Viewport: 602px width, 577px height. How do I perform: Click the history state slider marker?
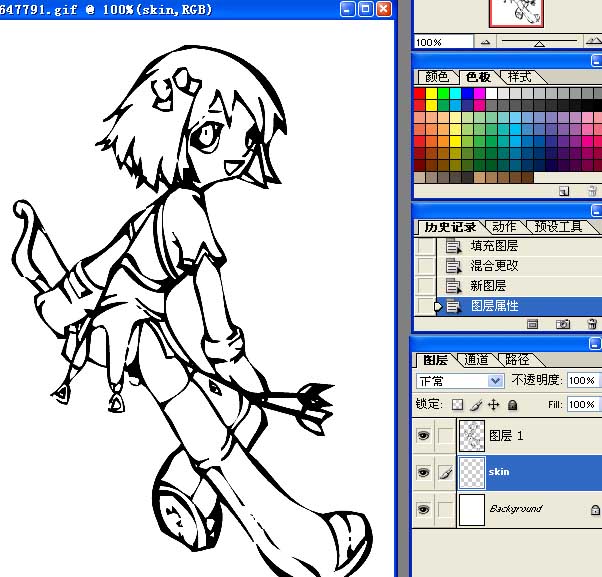coord(438,307)
